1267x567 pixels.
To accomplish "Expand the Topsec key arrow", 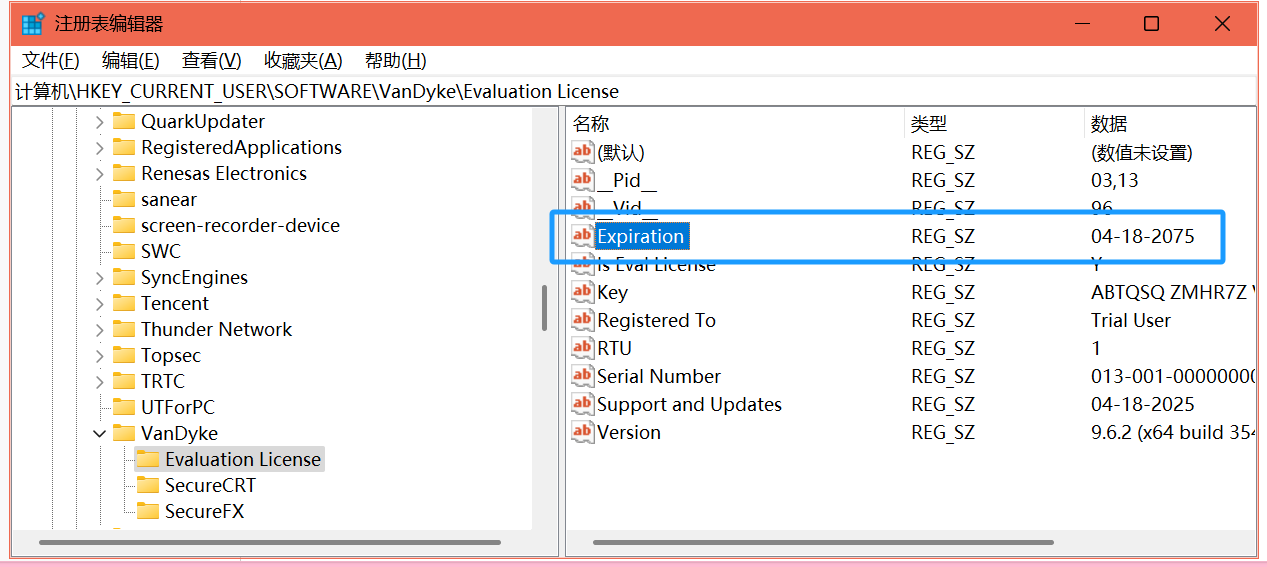I will pos(99,356).
